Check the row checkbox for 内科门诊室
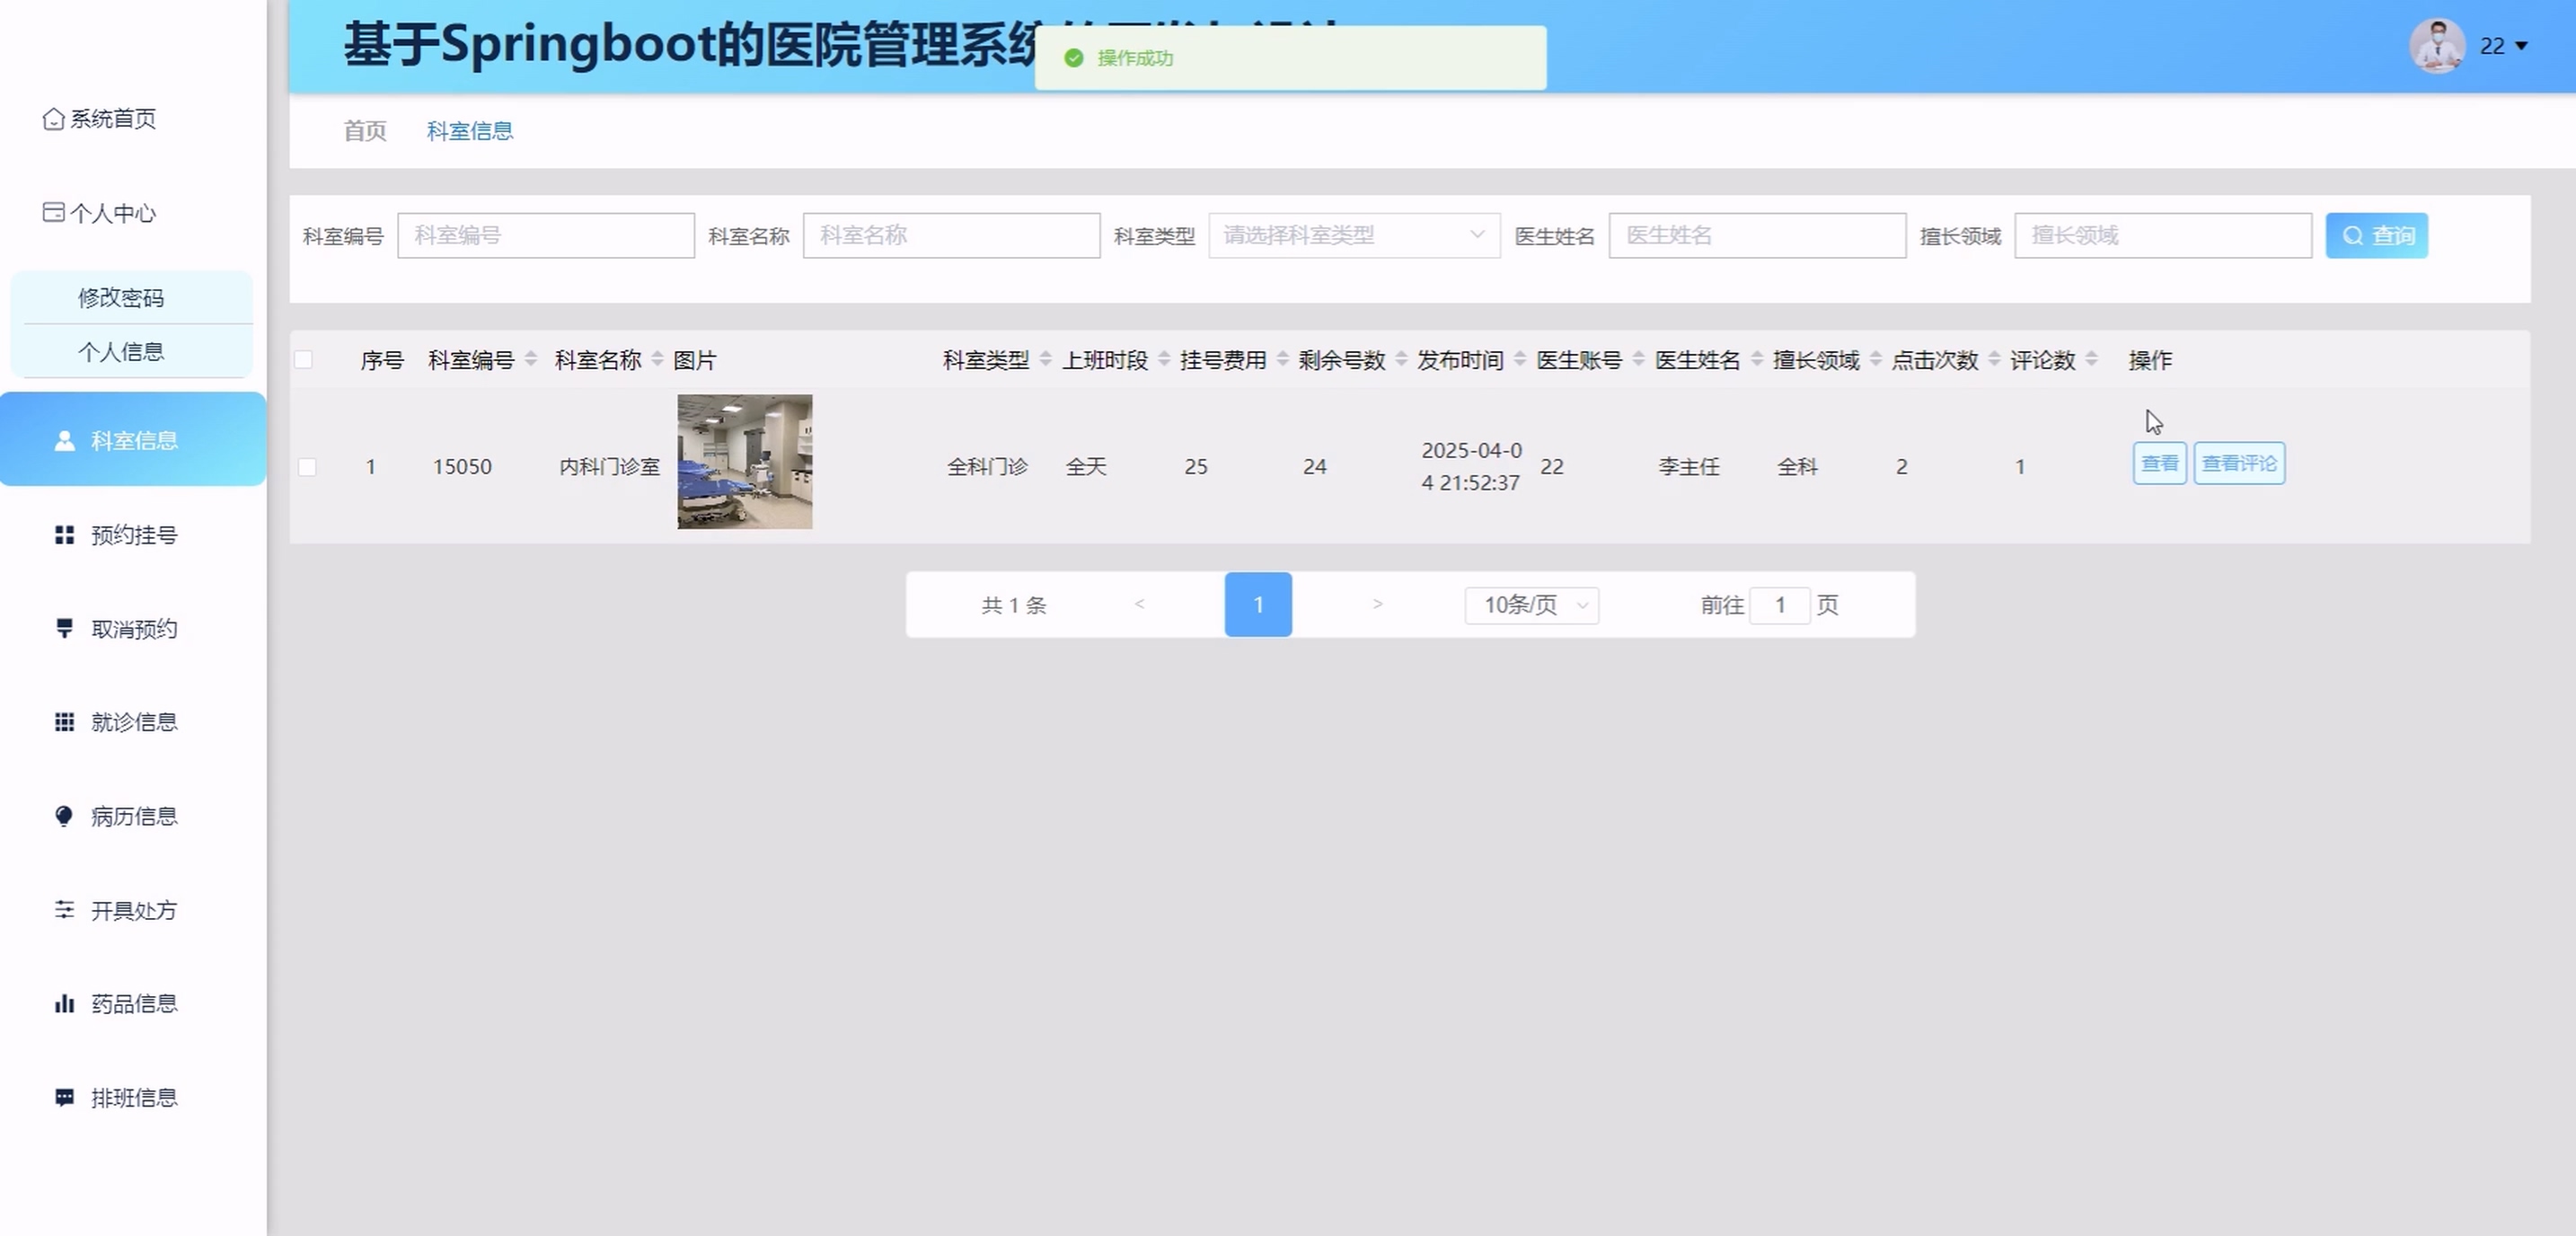Viewport: 2576px width, 1236px height. 307,467
